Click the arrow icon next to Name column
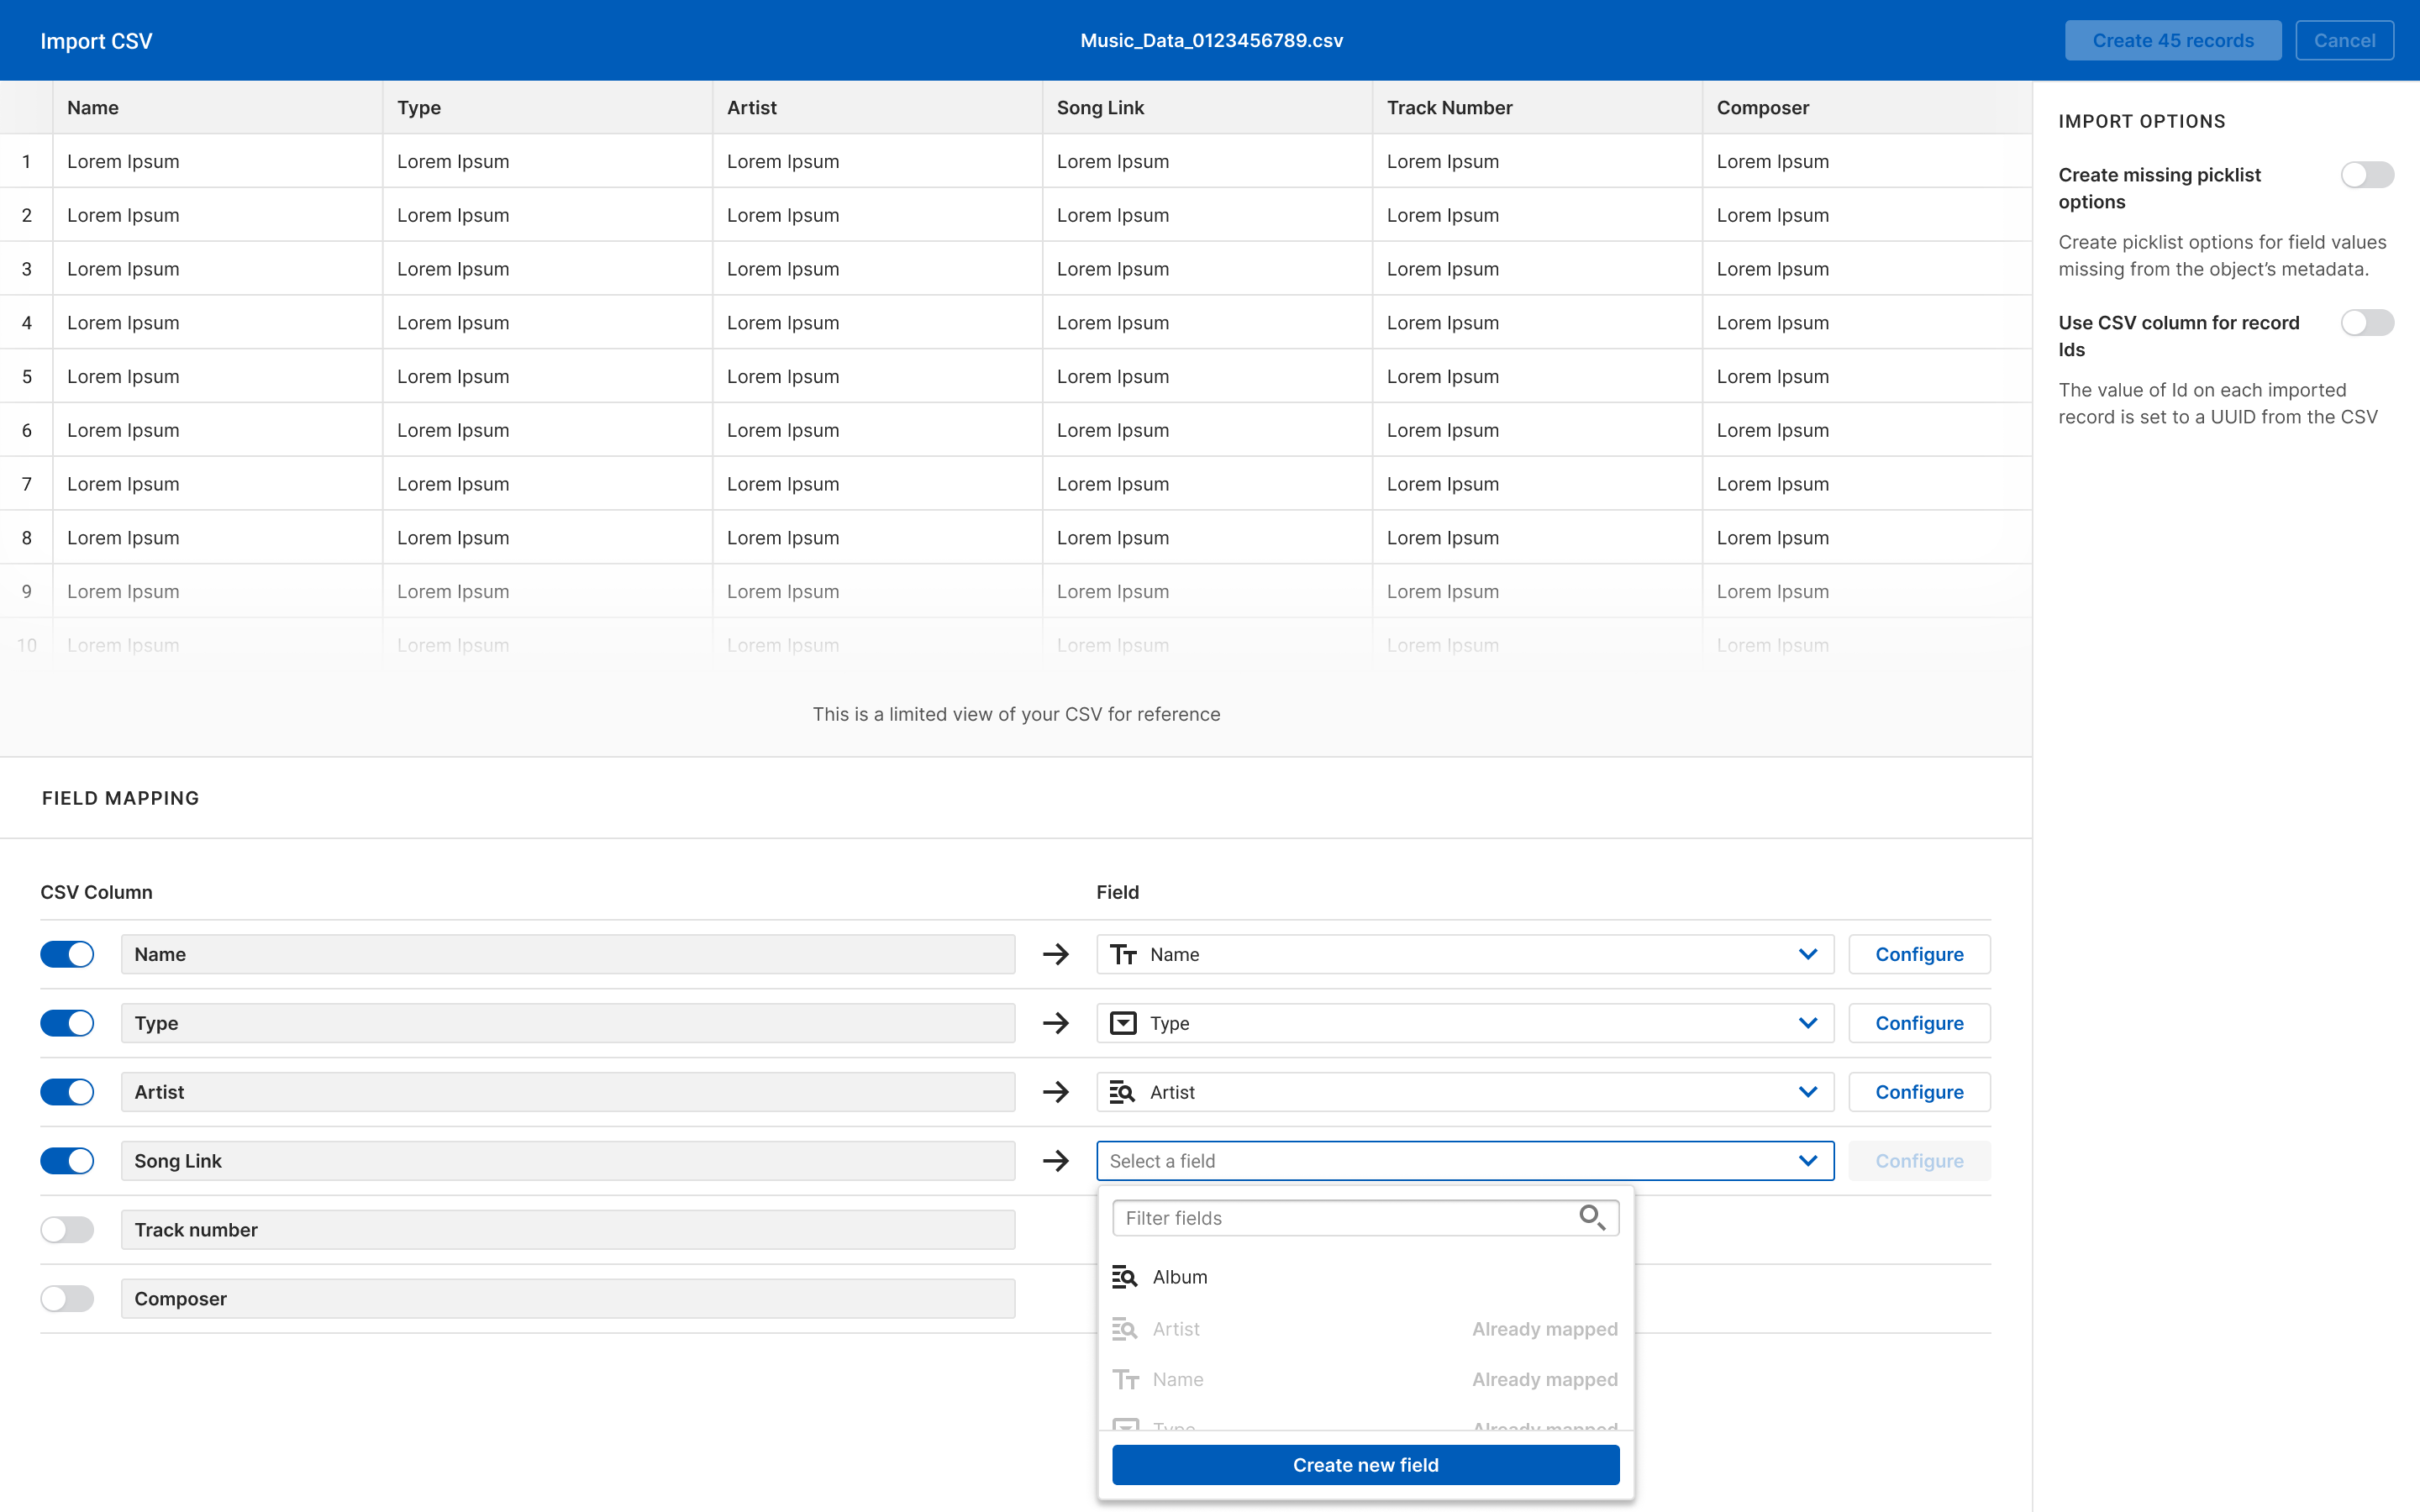2420x1512 pixels. (x=1055, y=954)
